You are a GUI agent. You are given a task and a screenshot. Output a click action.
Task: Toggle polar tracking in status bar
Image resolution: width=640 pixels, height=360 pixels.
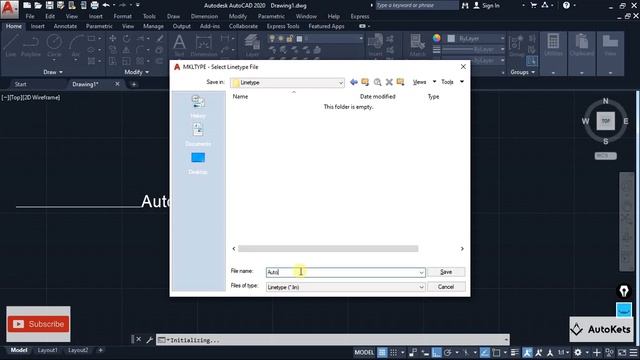[x=448, y=352]
